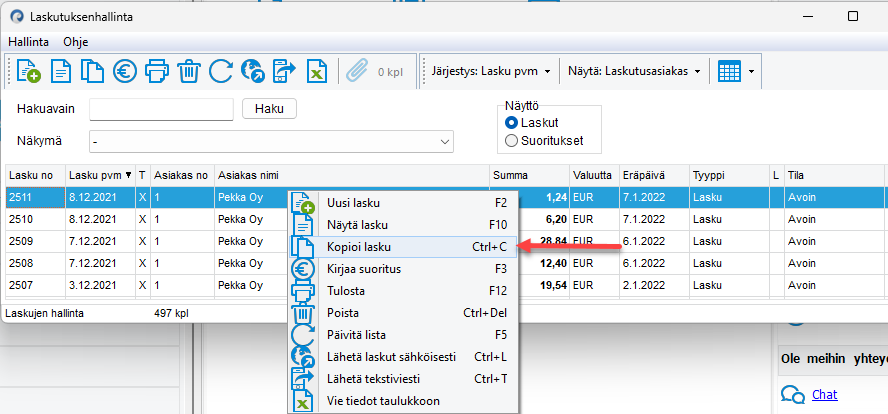Choose Tulosta from context menu

404,291
